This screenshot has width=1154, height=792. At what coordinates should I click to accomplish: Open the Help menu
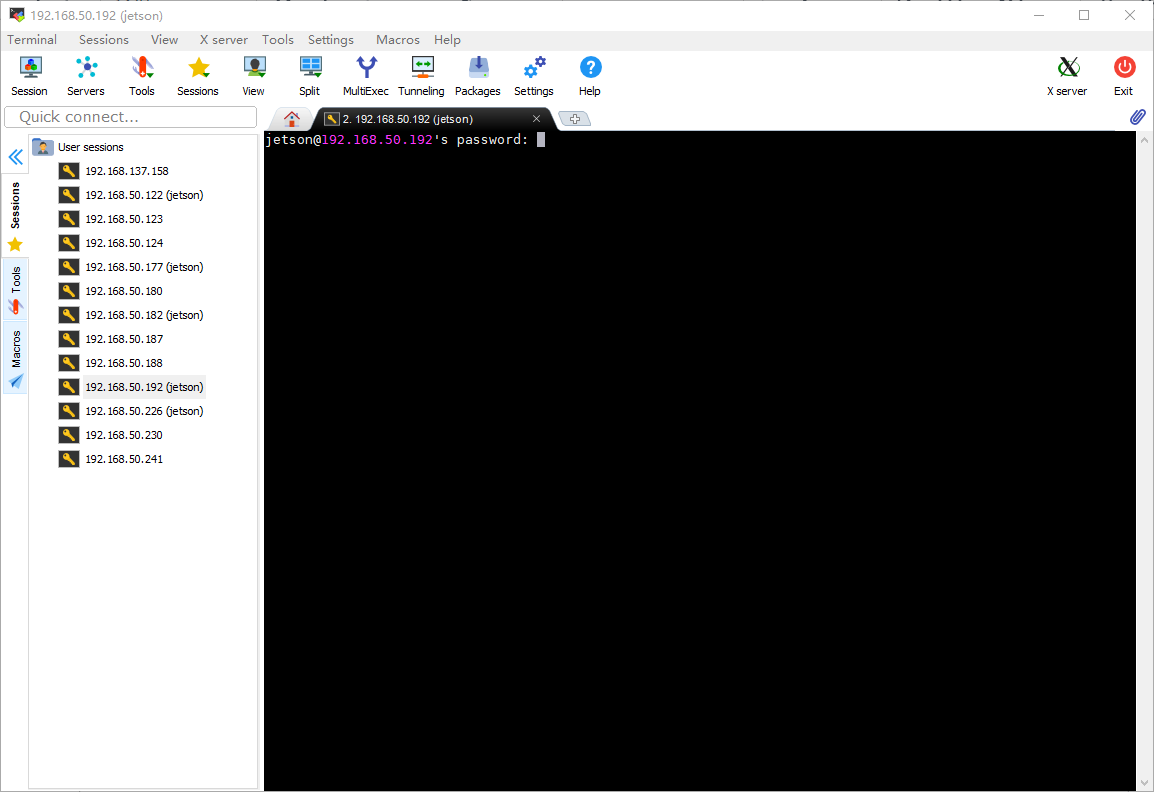[x=447, y=40]
